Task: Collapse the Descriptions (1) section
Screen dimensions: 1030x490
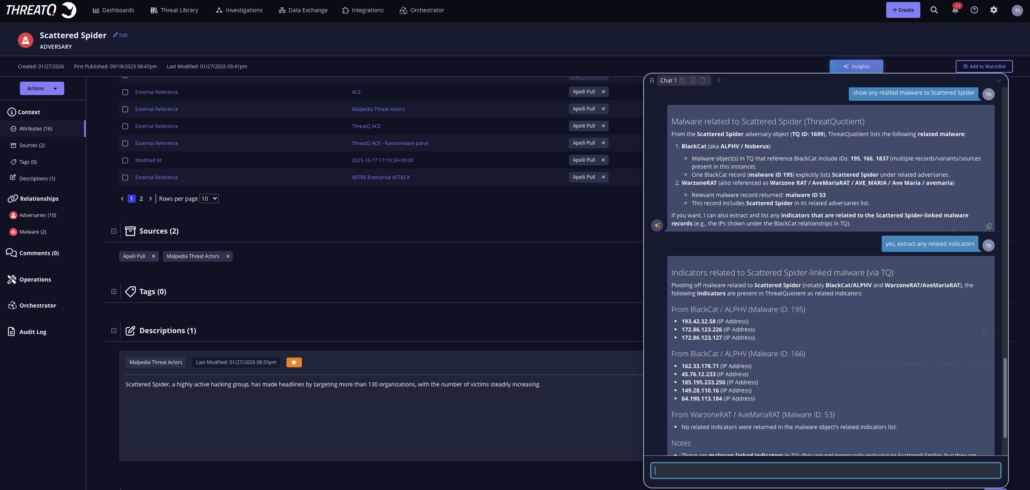Action: pos(114,330)
